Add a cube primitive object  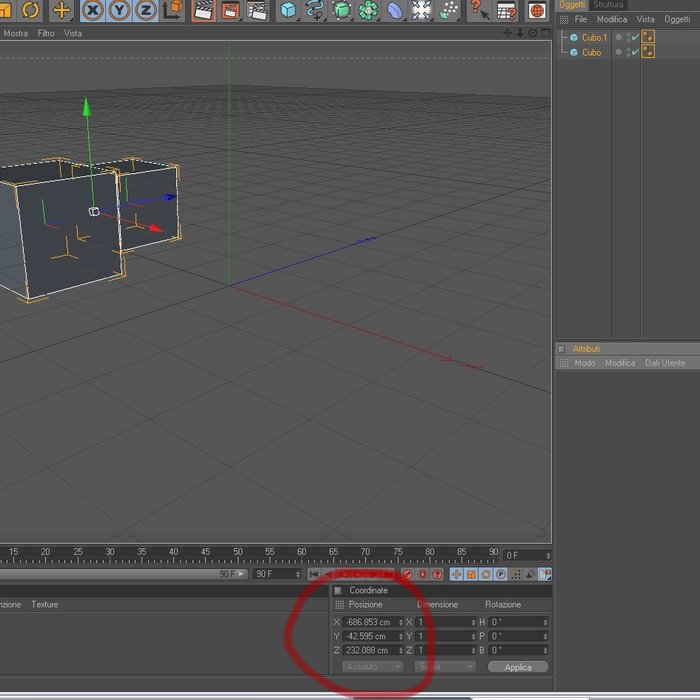coord(288,10)
